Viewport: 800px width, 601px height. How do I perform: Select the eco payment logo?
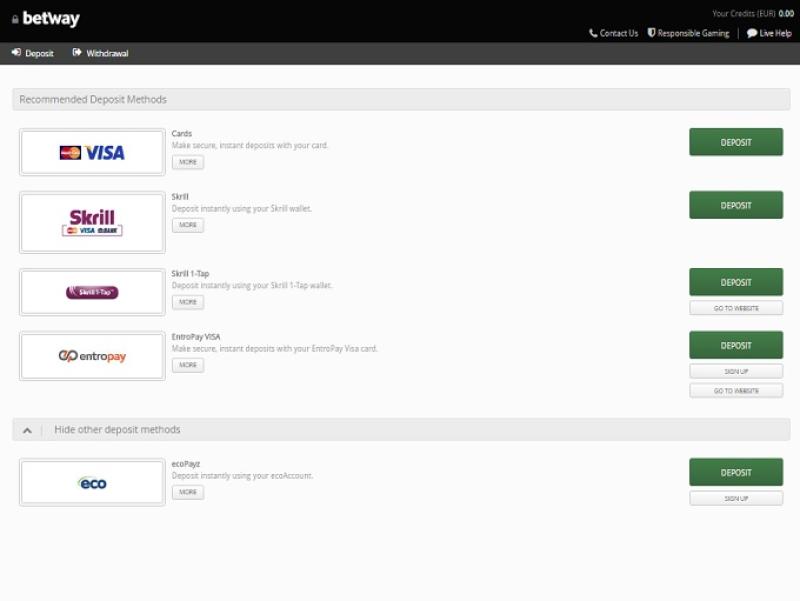tap(92, 483)
